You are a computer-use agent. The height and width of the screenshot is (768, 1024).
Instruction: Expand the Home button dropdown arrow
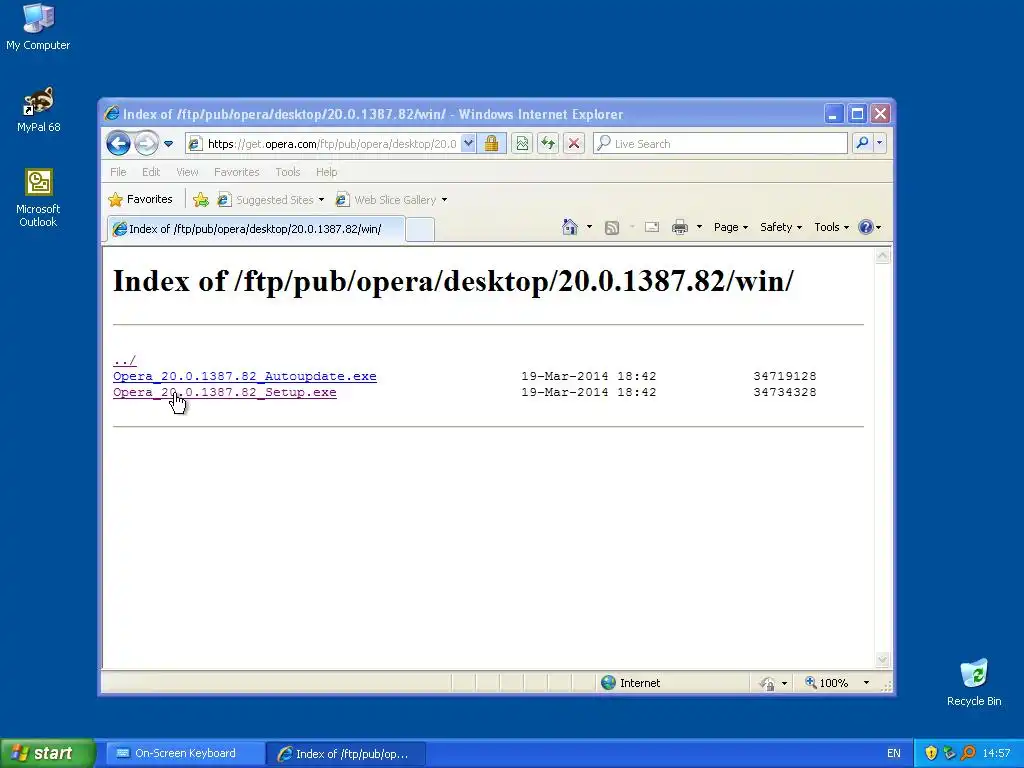[589, 227]
